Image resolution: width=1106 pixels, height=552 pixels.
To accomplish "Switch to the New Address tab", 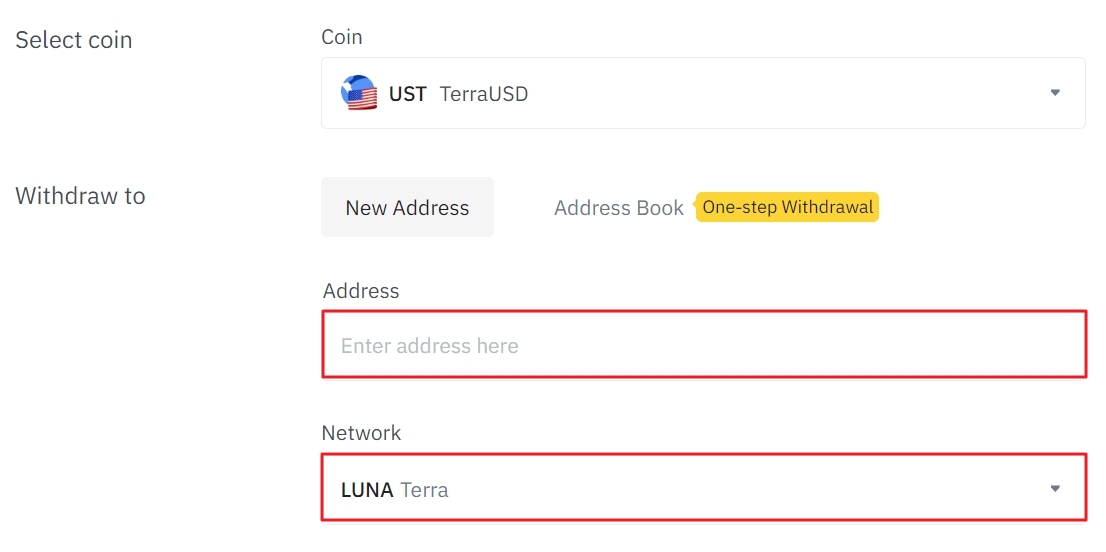I will (x=407, y=208).
